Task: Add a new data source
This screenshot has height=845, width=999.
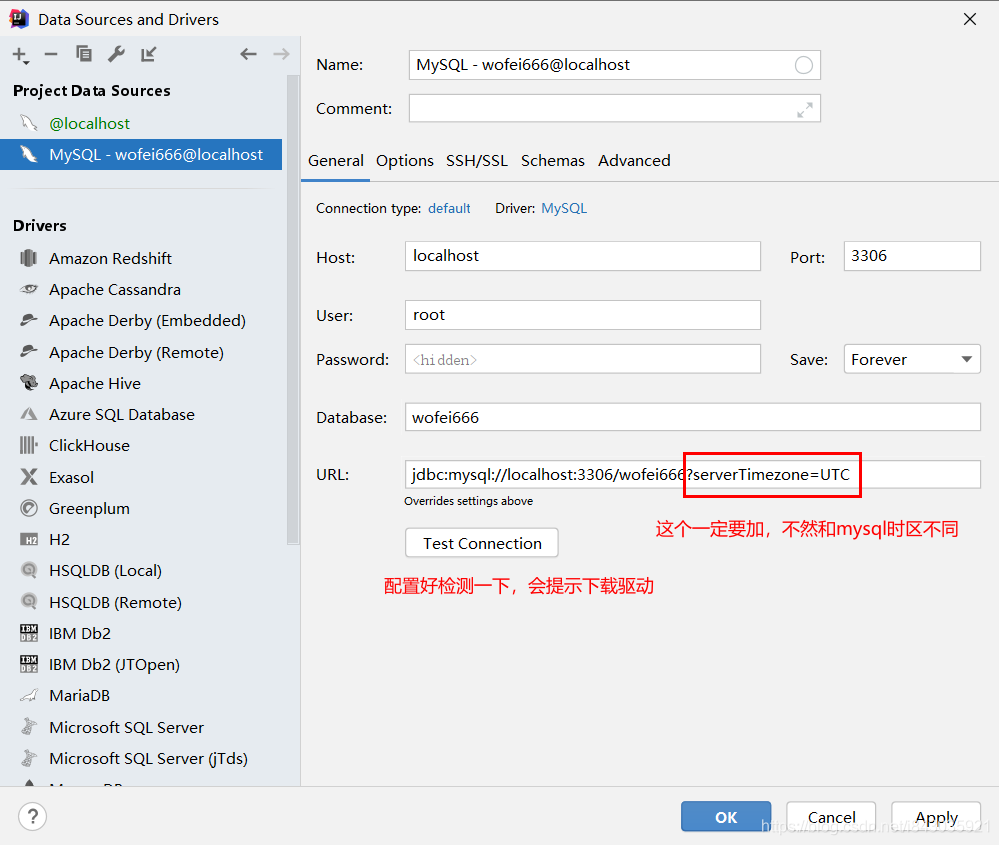Action: coord(20,54)
